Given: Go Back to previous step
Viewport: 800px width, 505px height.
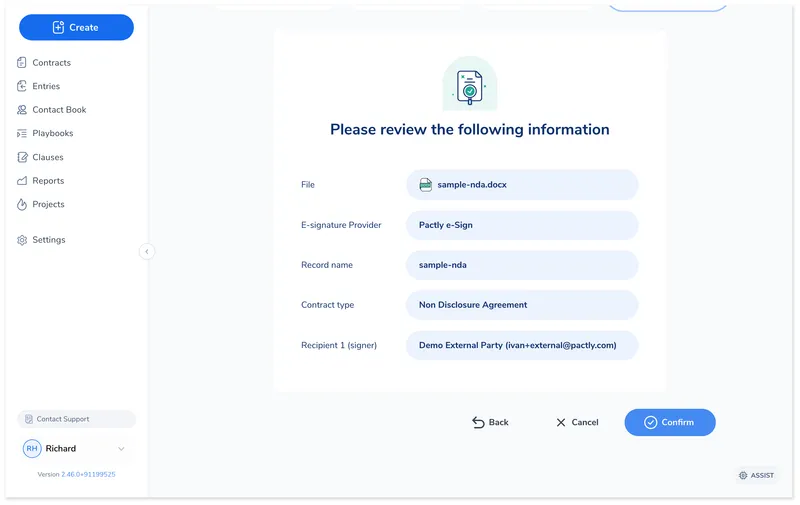Looking at the screenshot, I should 490,422.
